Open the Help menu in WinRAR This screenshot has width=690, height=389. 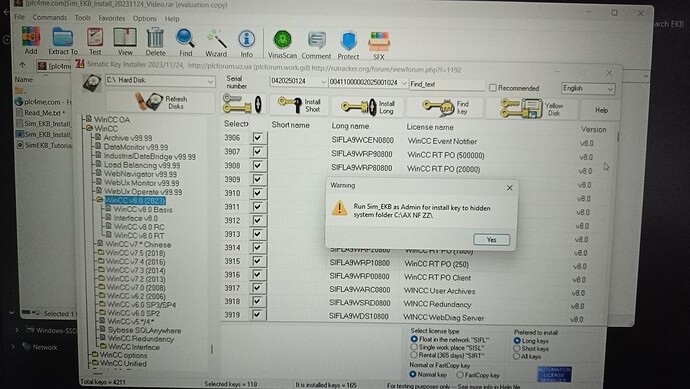172,19
